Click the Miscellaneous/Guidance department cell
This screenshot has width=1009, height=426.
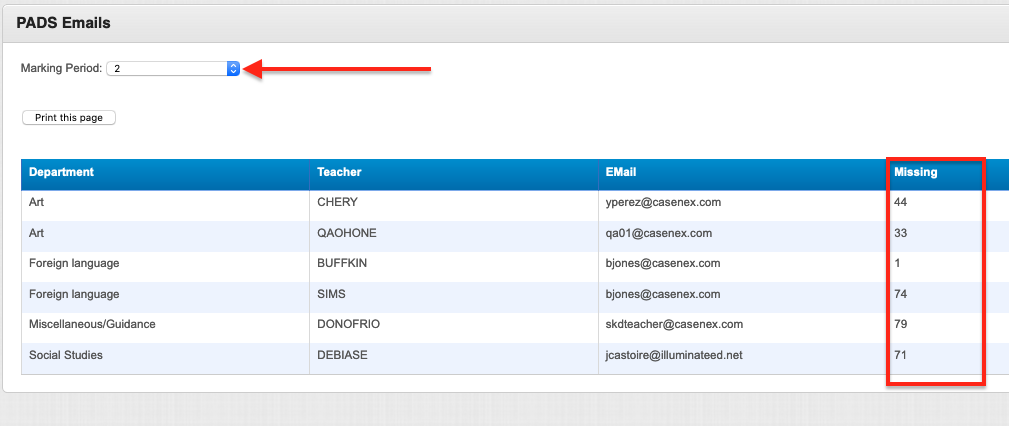click(92, 324)
